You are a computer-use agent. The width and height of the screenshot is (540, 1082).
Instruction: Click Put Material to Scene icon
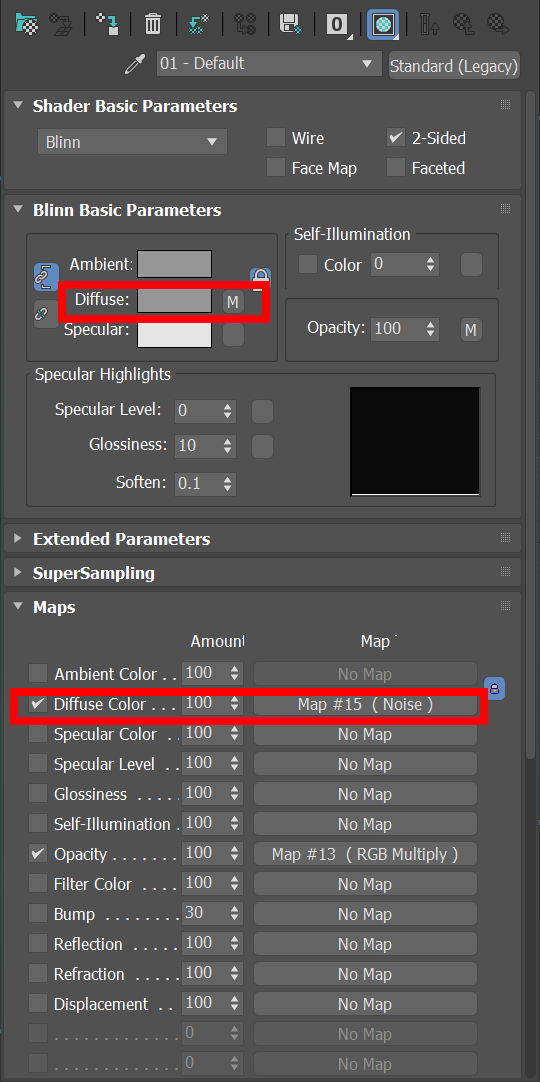[62, 24]
